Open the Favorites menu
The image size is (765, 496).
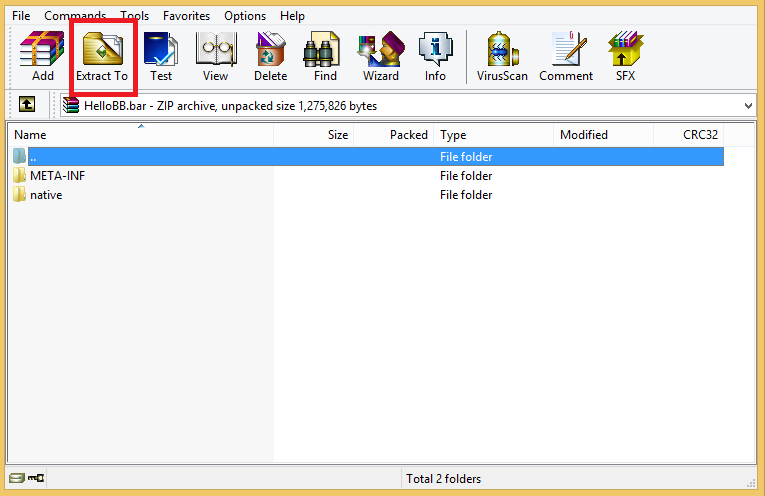[x=186, y=16]
